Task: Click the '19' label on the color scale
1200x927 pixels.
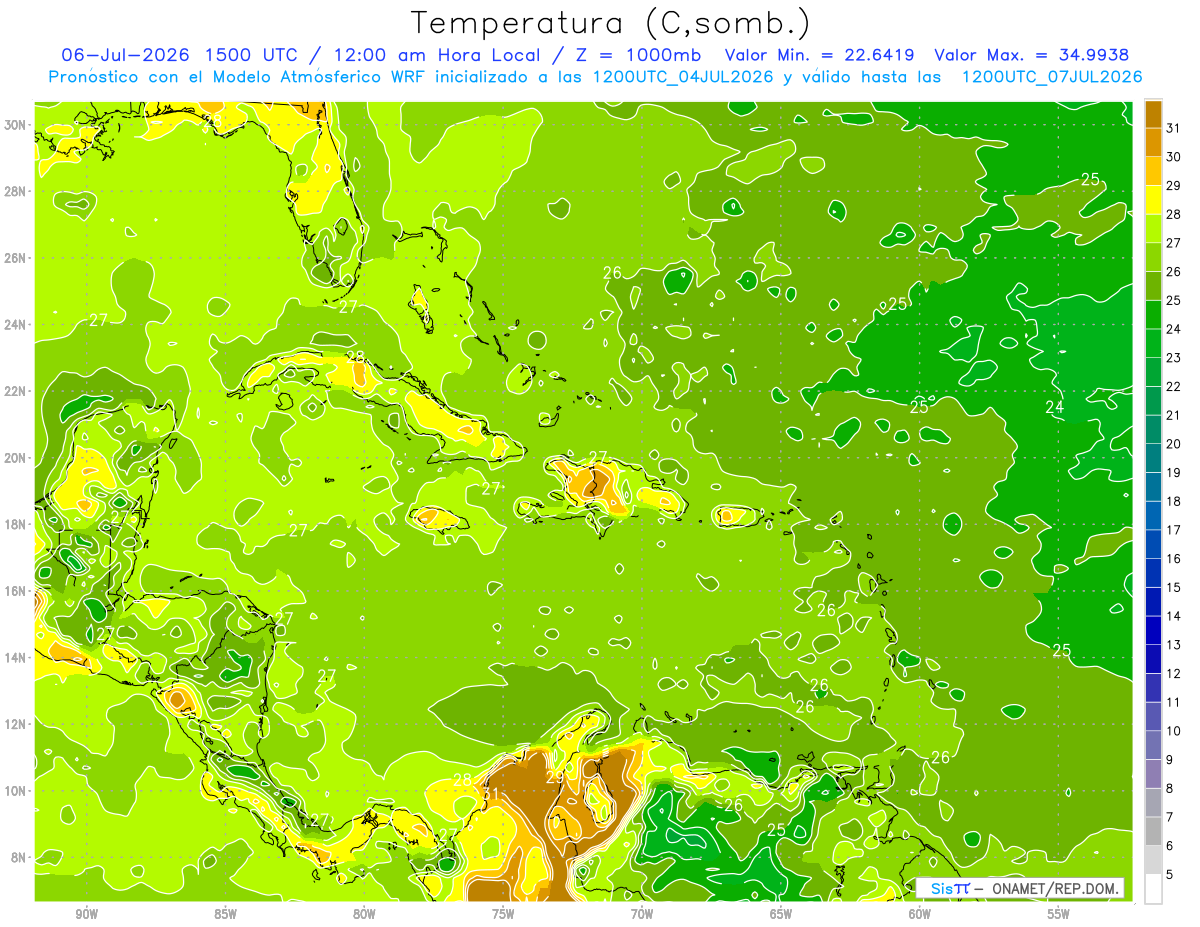Action: [x=1174, y=472]
